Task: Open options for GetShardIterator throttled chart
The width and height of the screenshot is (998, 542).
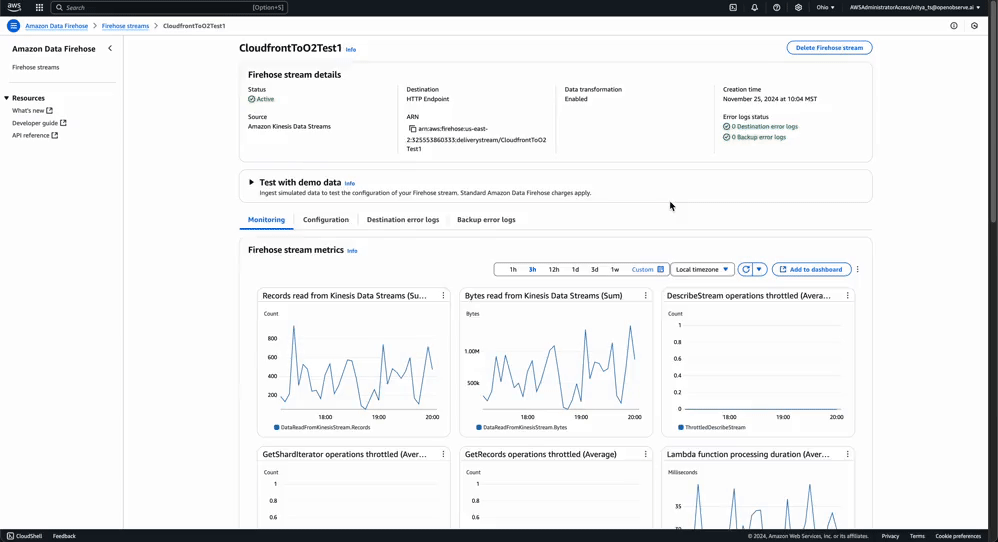Action: (443, 454)
